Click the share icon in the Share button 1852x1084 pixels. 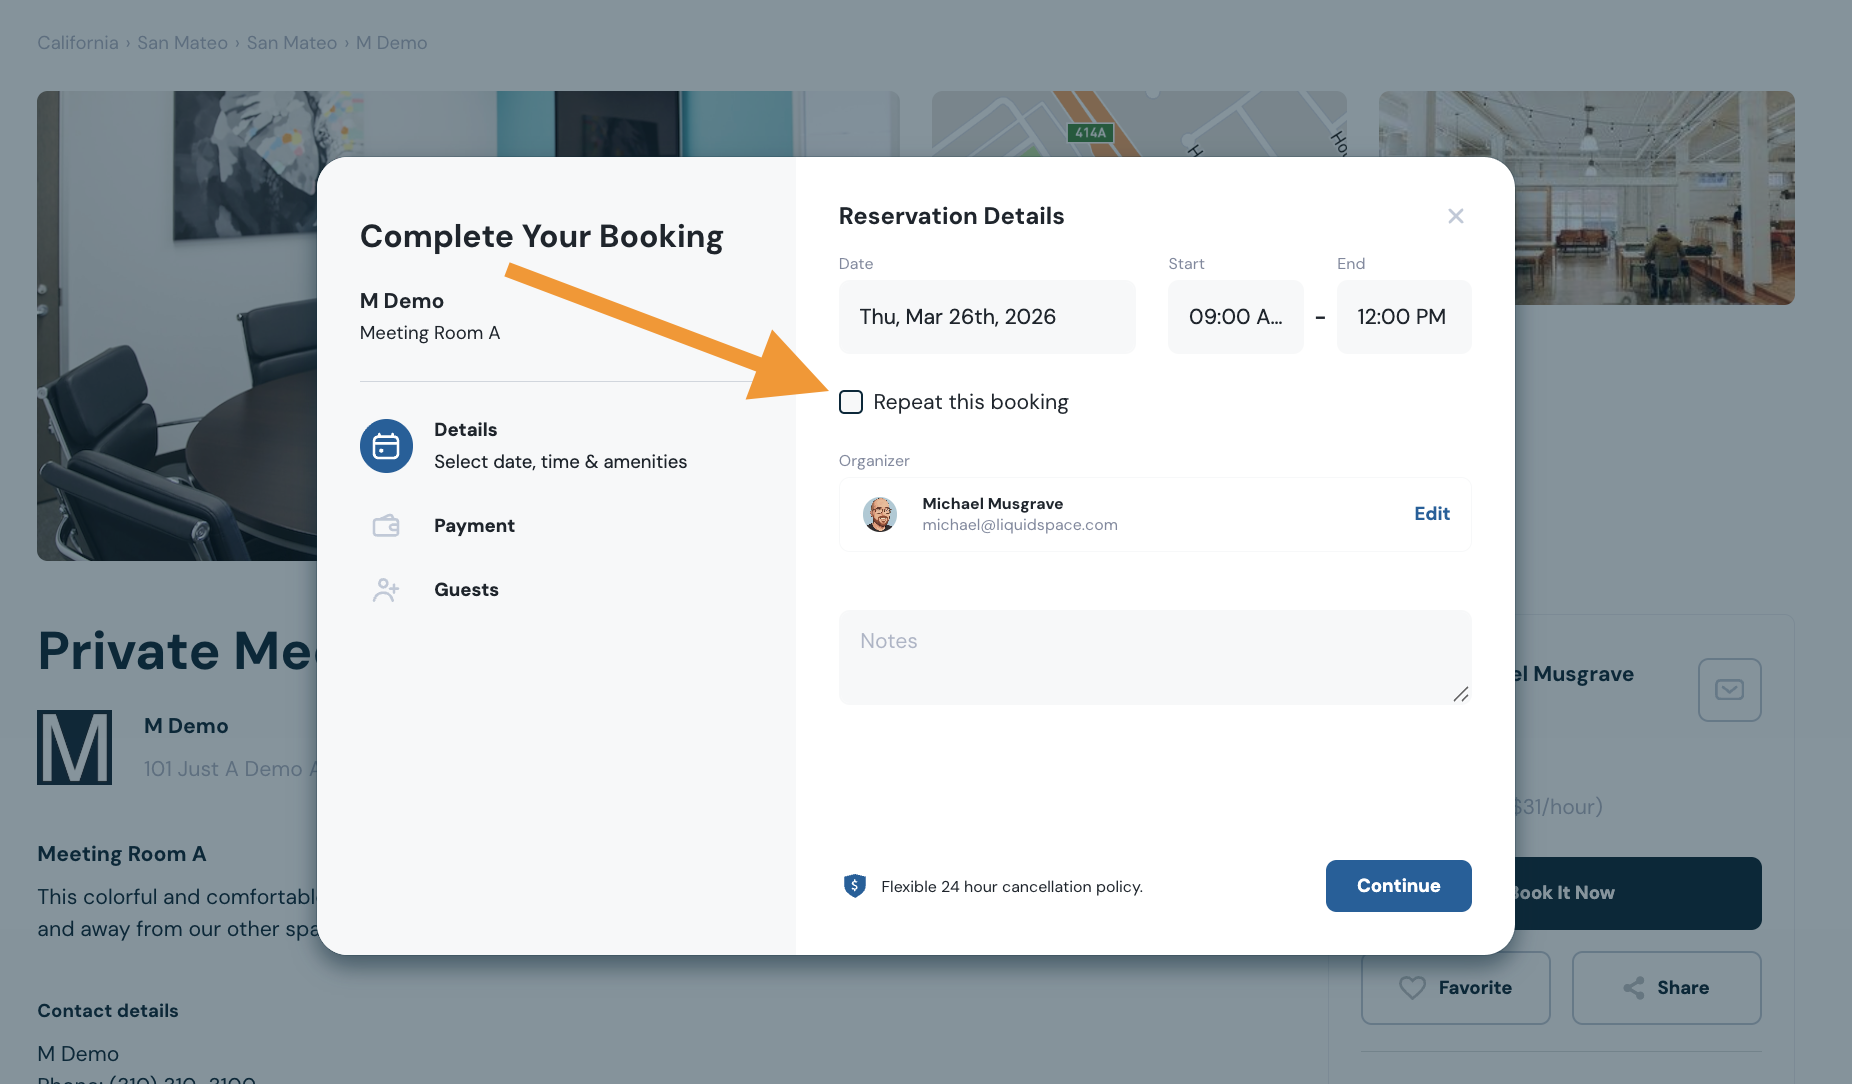(1634, 988)
